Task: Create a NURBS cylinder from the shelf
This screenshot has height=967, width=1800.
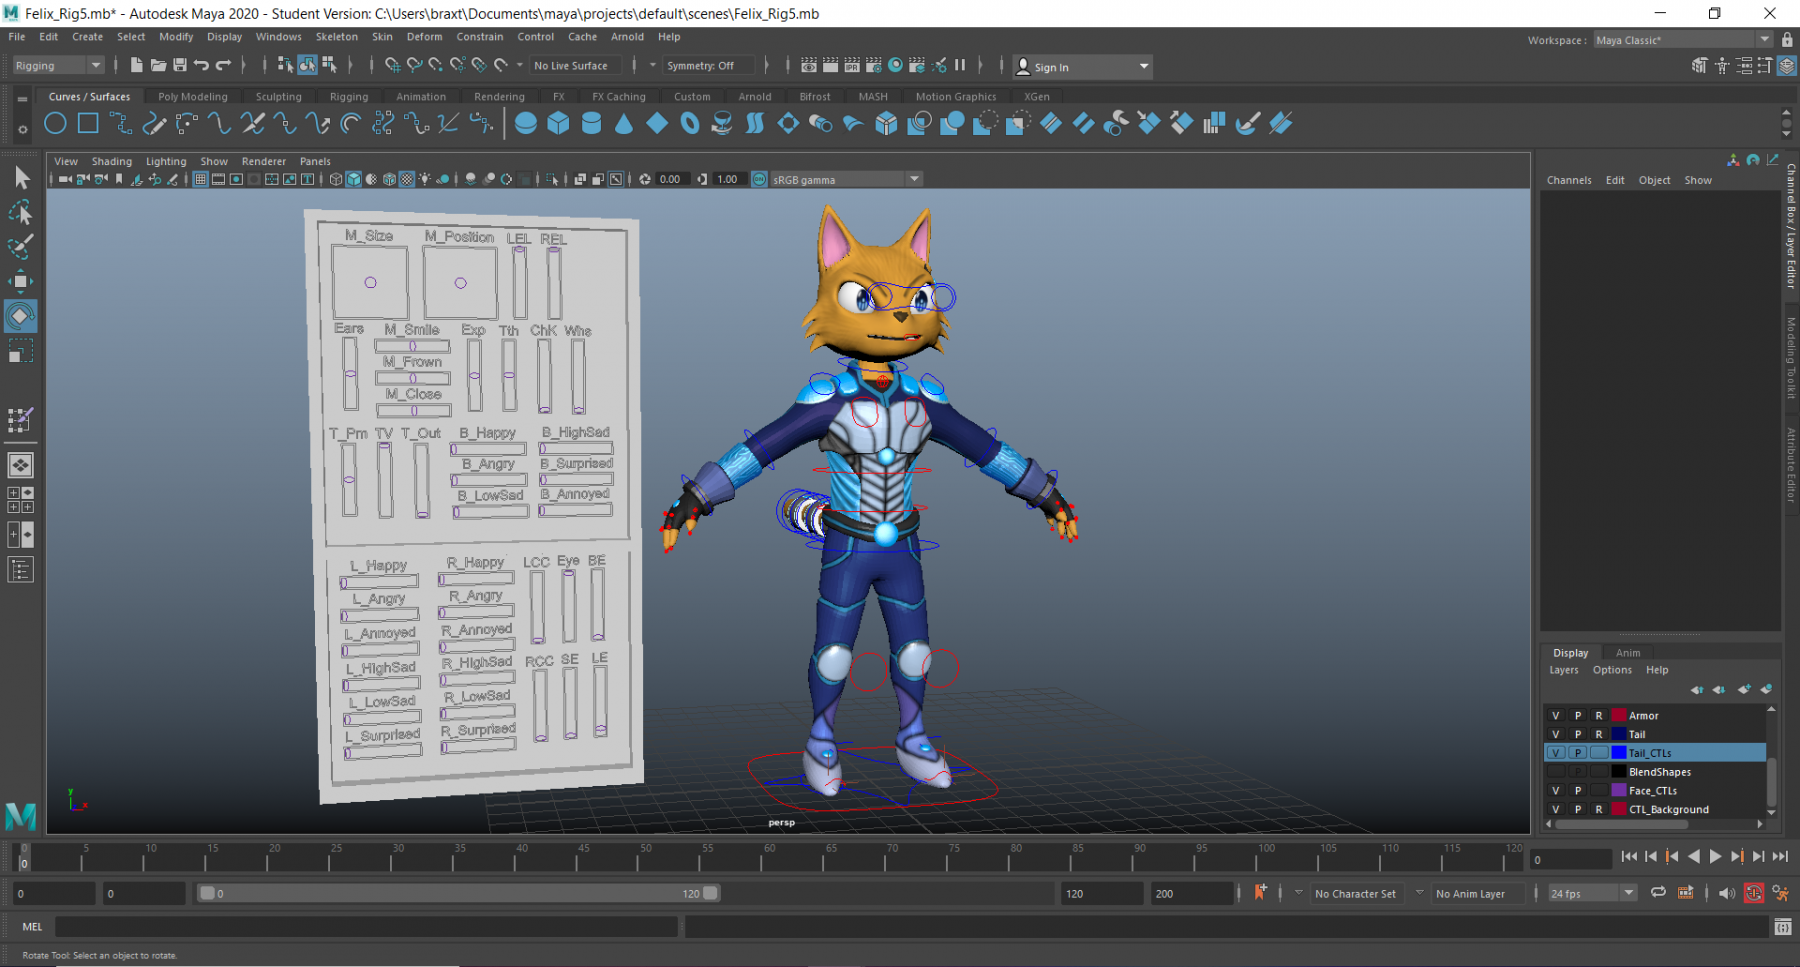Action: [x=591, y=123]
